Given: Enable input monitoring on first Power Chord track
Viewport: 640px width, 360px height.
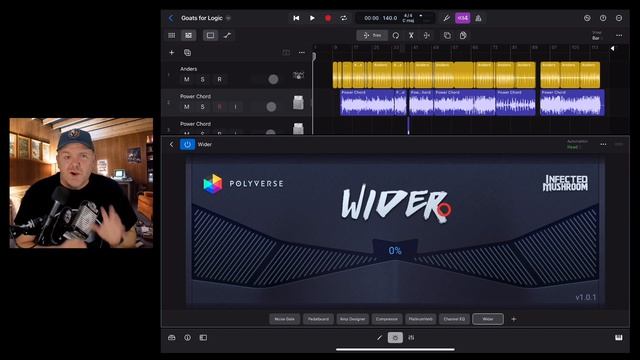Looking at the screenshot, I should pyautogui.click(x=236, y=107).
